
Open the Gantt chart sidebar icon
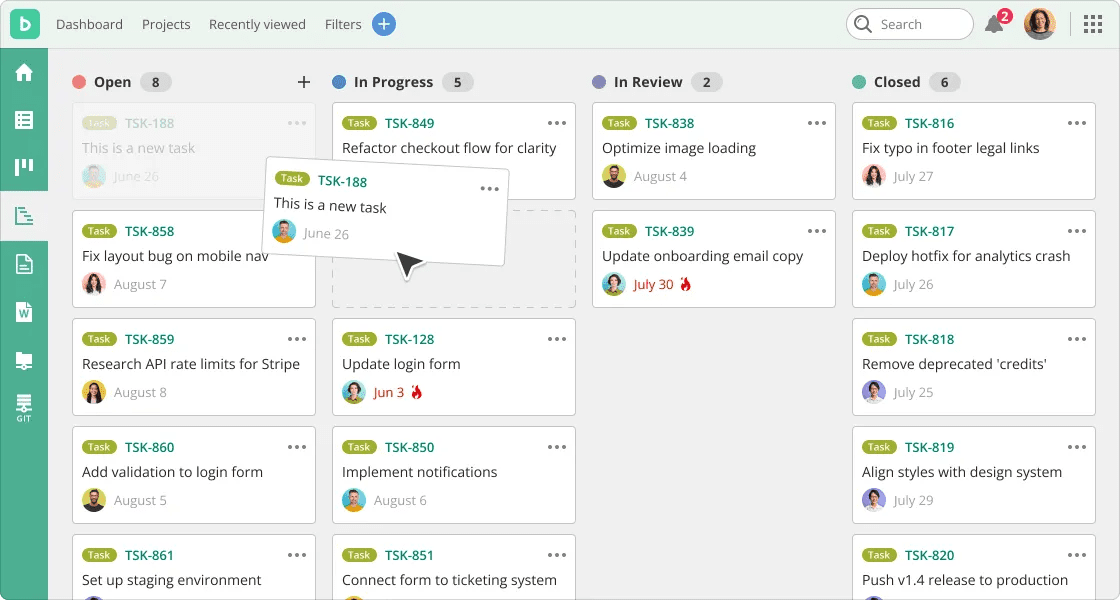point(24,215)
